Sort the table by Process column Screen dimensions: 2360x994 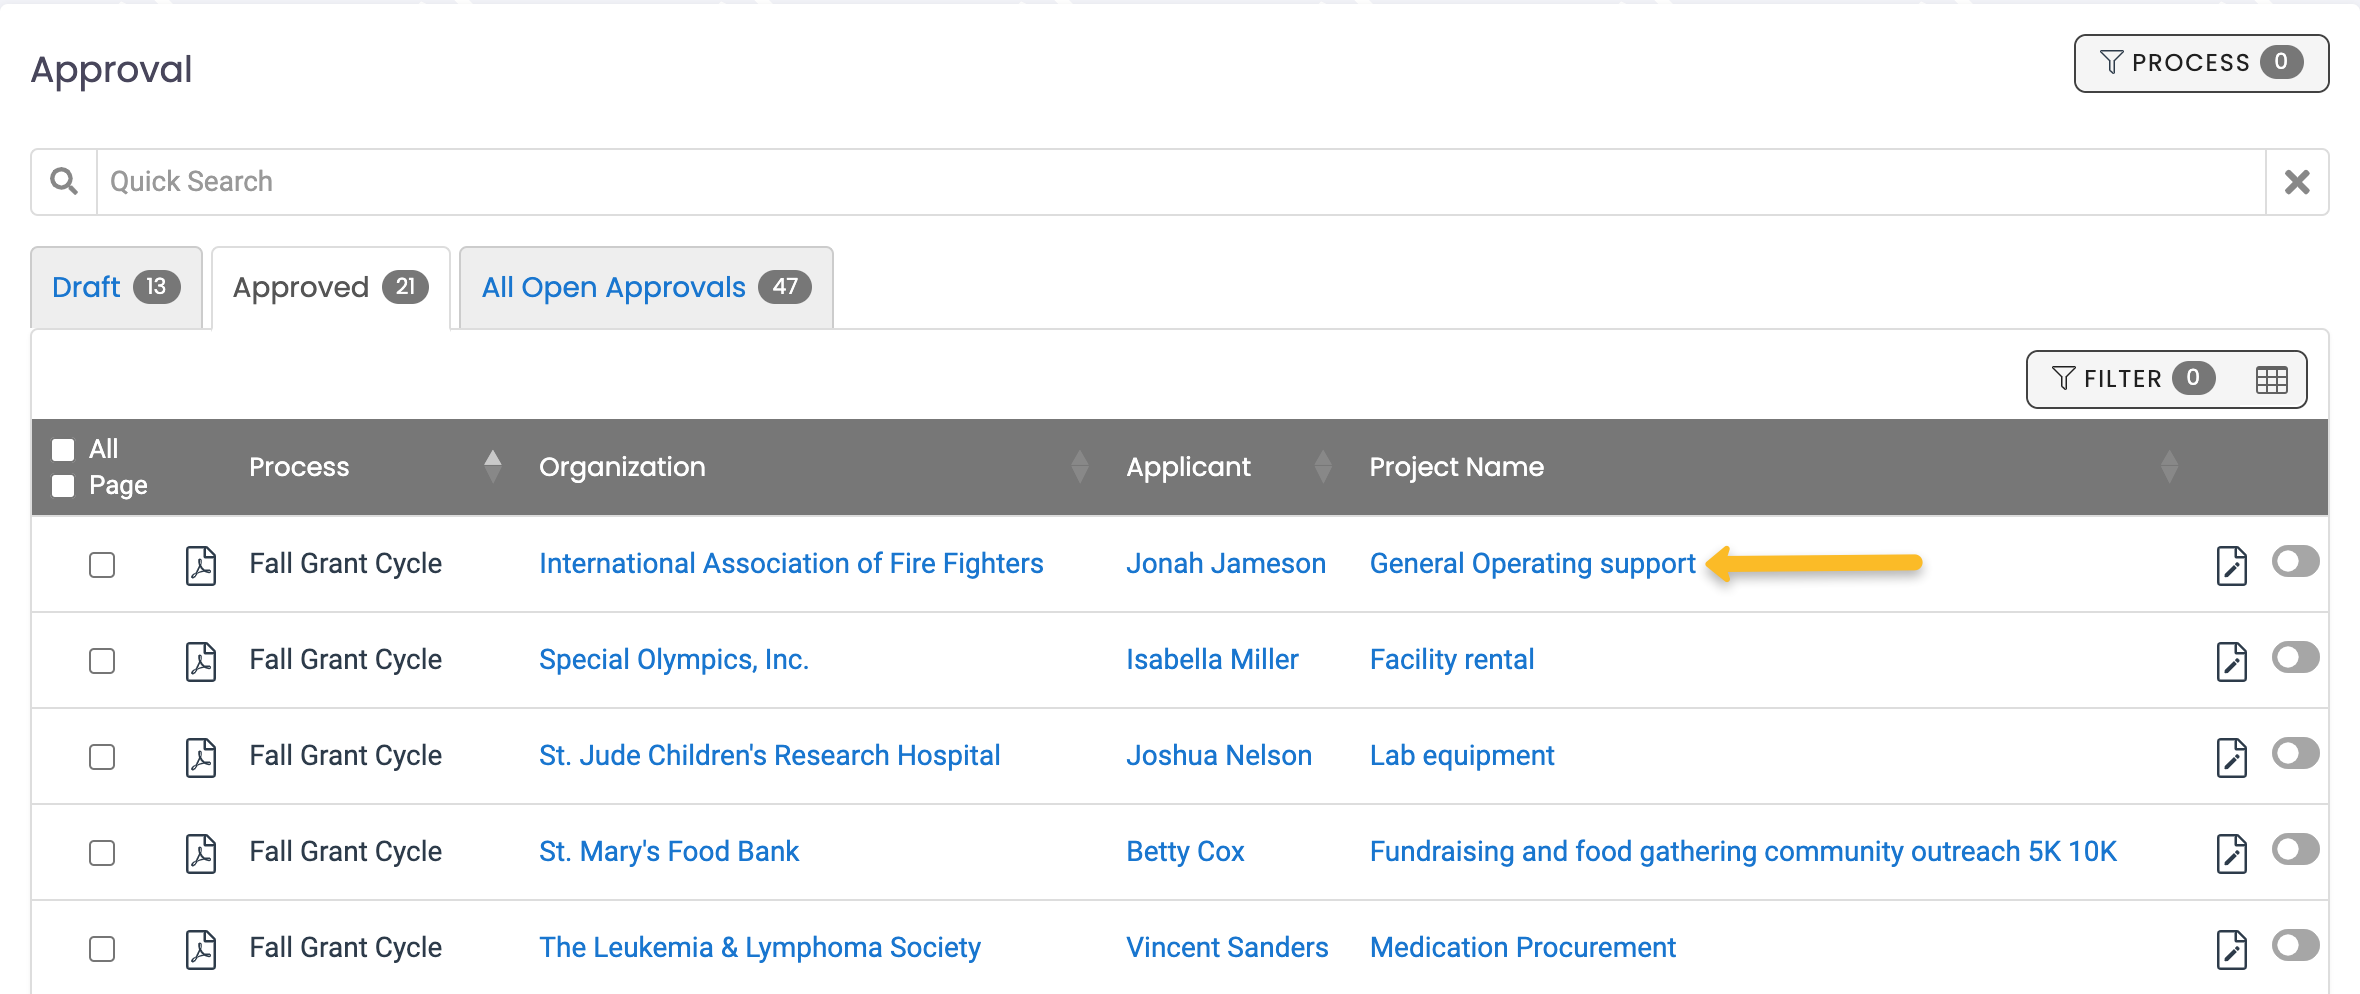[492, 466]
